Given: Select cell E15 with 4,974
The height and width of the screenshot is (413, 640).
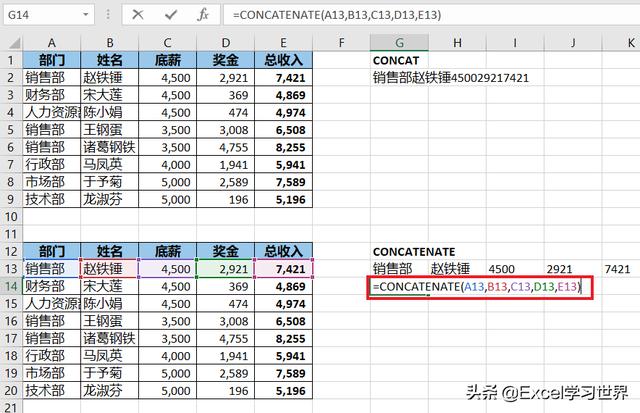Looking at the screenshot, I should coord(283,304).
